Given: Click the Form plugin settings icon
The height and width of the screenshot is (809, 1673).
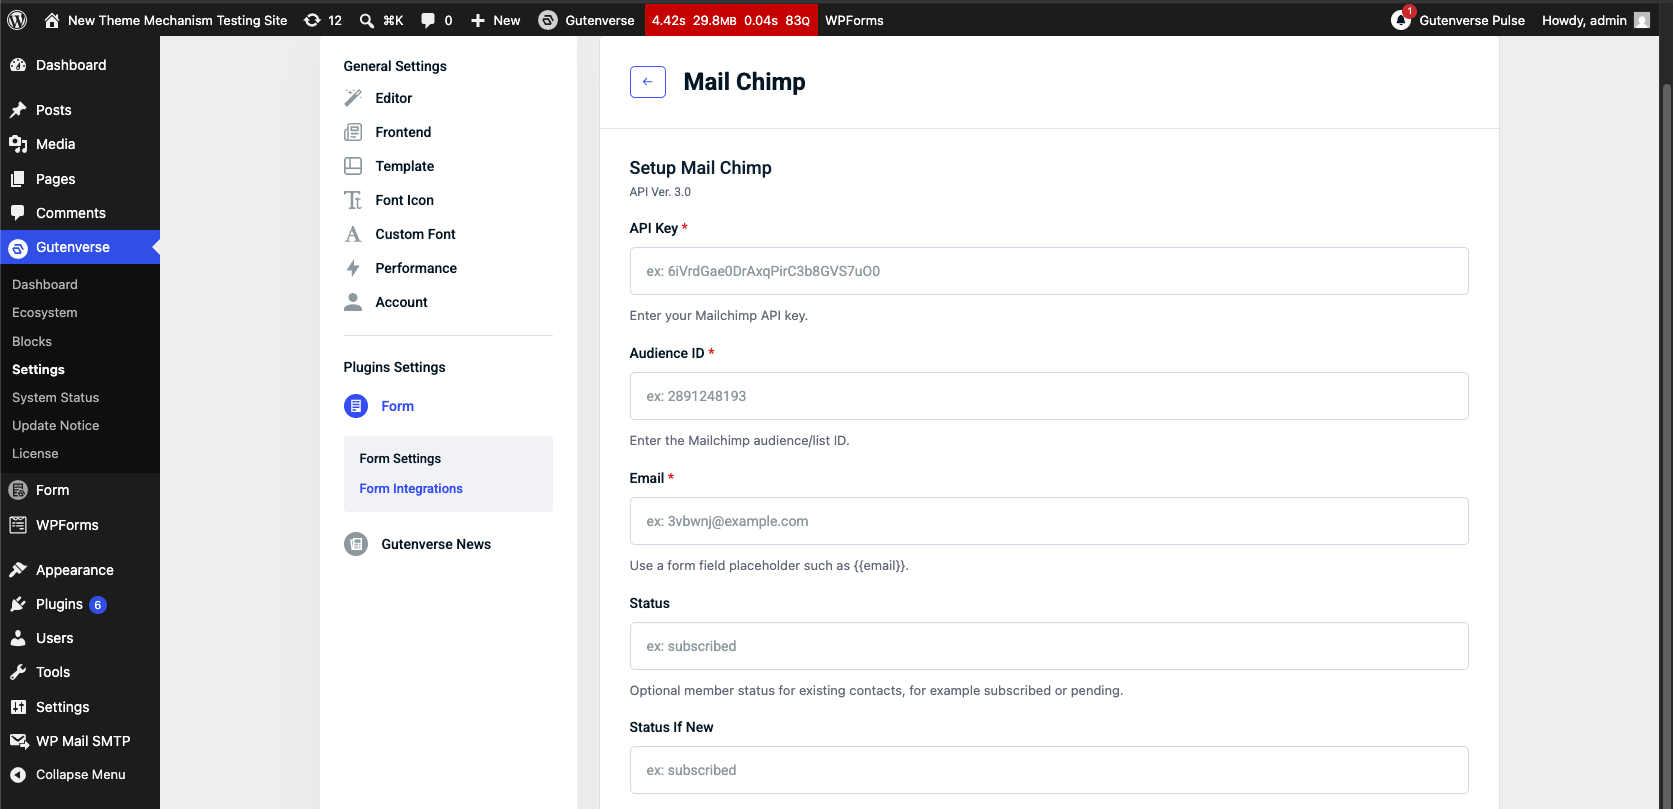Looking at the screenshot, I should (356, 406).
